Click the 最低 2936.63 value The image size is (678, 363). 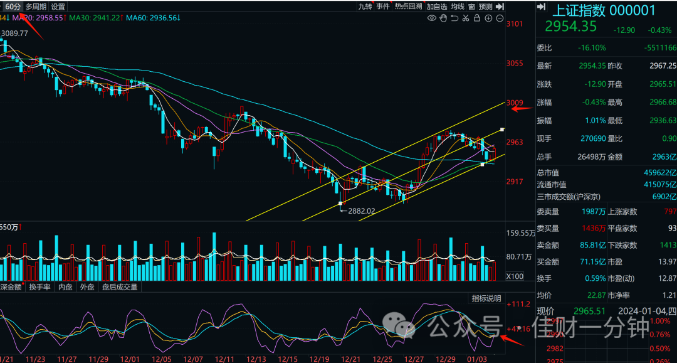662,120
